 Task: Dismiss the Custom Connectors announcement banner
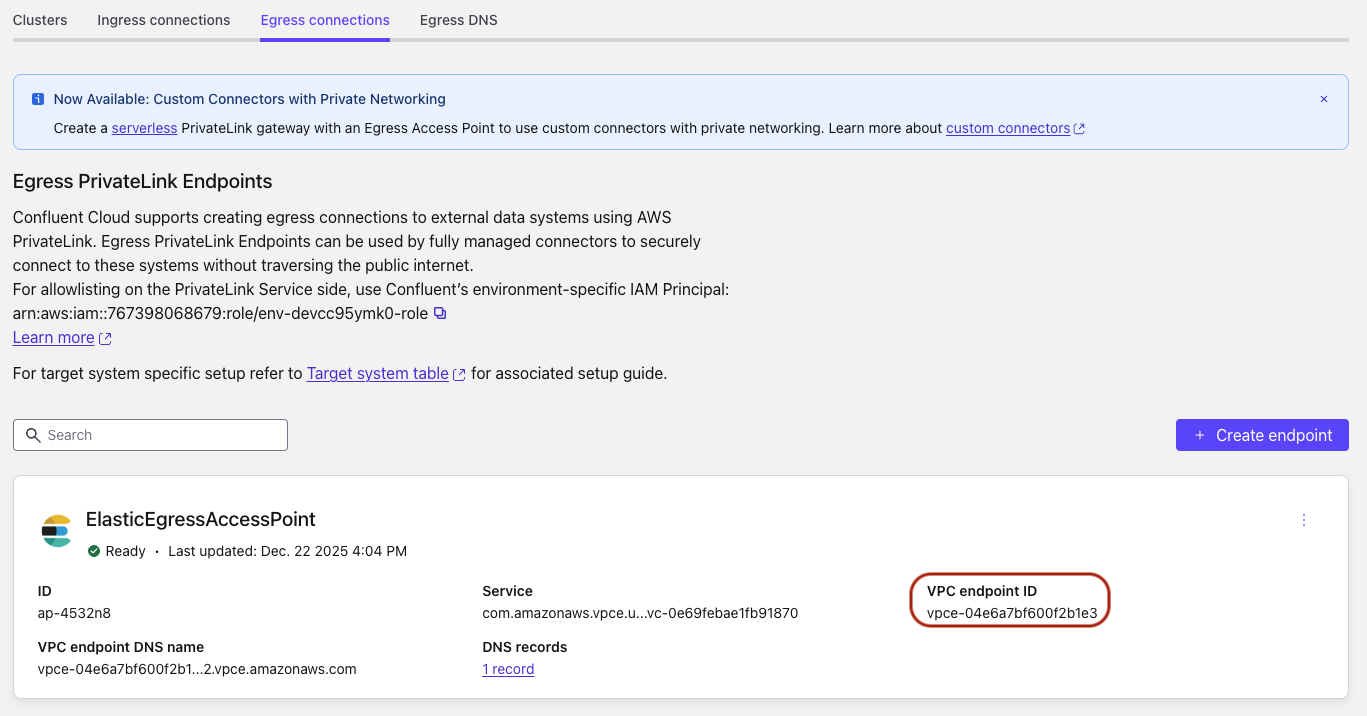pos(1323,99)
